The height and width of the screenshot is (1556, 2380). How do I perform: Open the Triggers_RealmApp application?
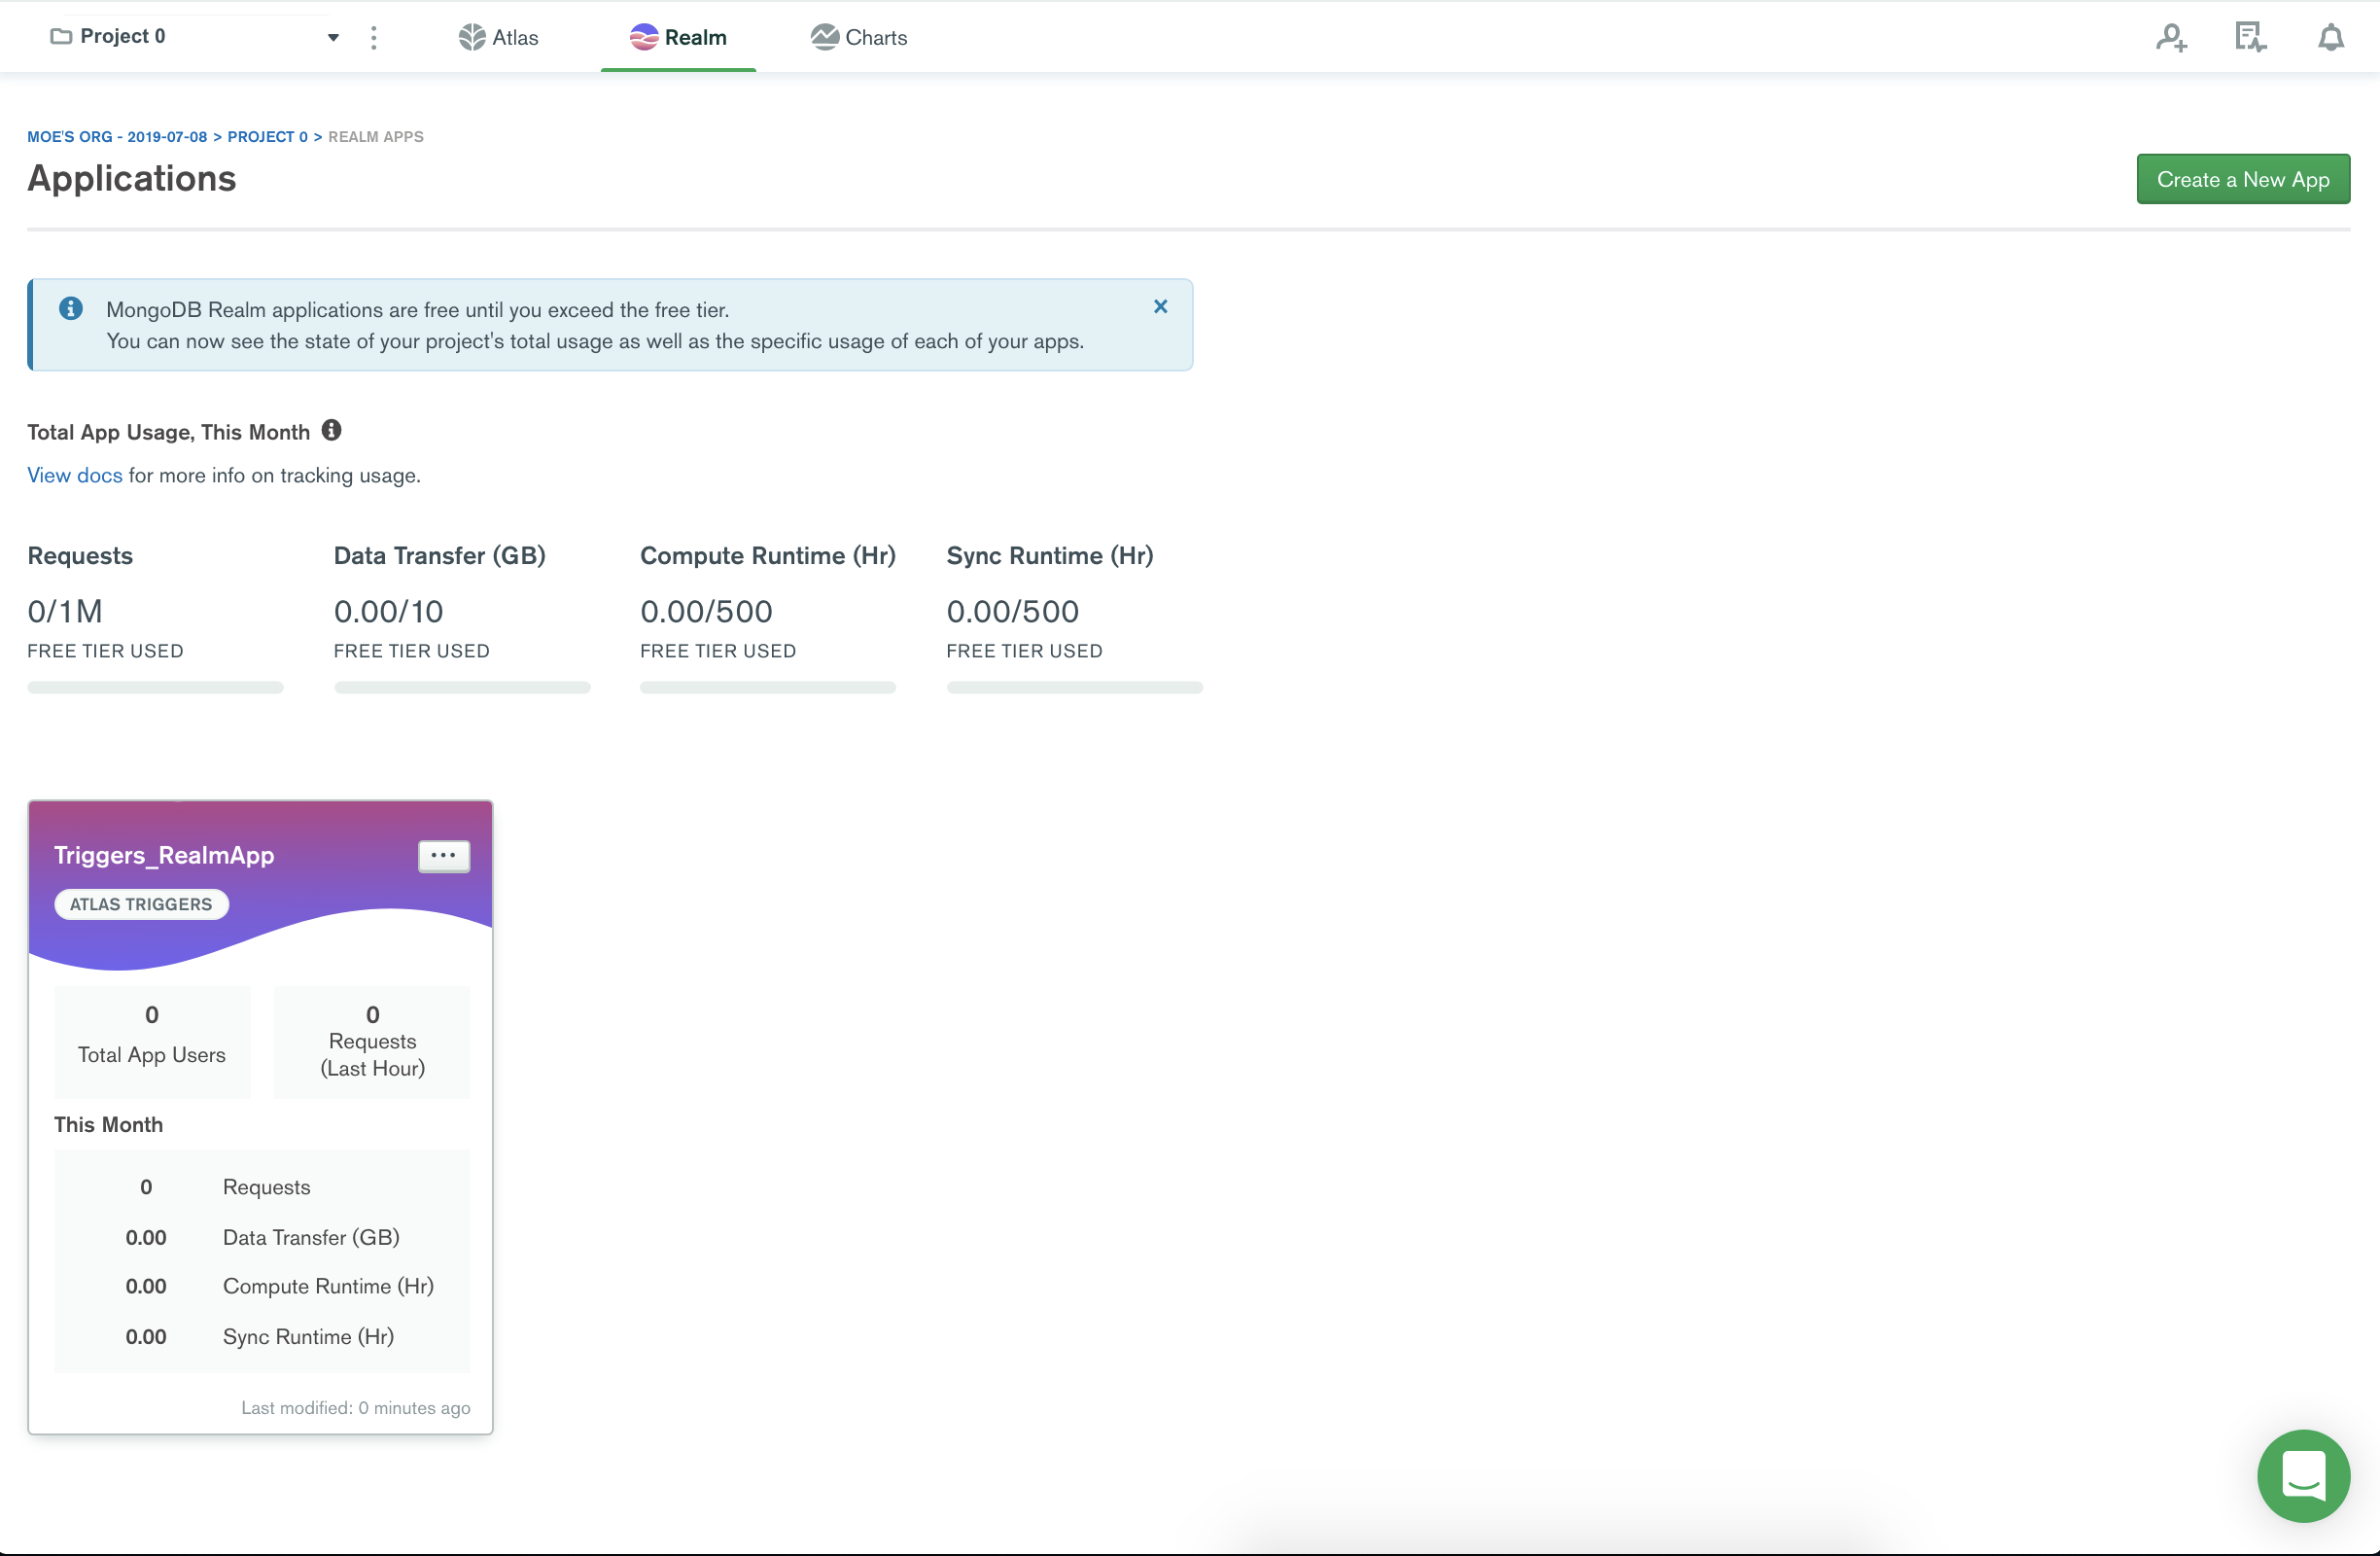coord(164,856)
